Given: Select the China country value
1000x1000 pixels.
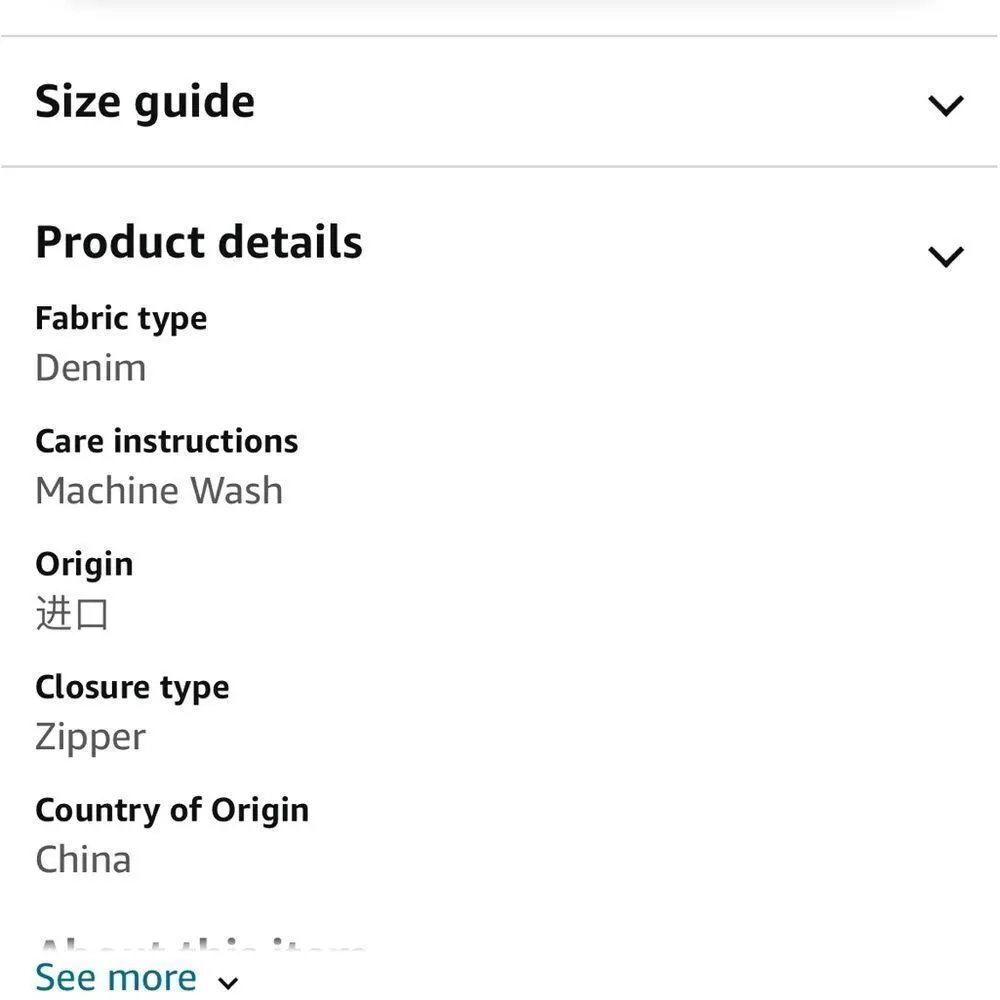Looking at the screenshot, I should click(83, 860).
